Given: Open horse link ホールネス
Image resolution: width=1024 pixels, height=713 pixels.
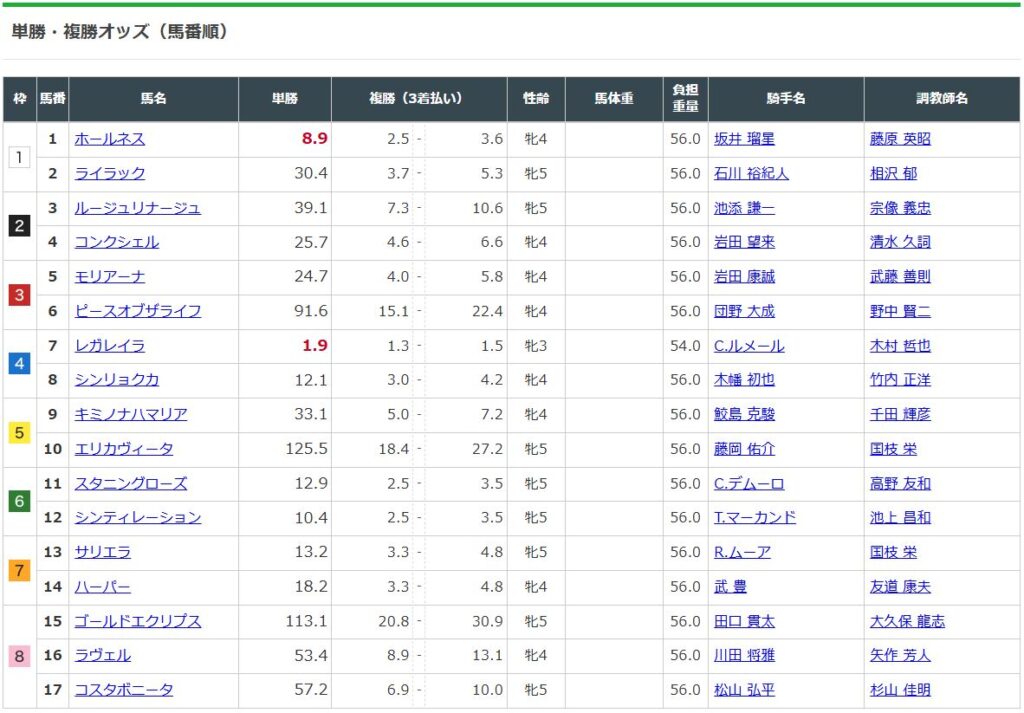Looking at the screenshot, I should point(110,139).
